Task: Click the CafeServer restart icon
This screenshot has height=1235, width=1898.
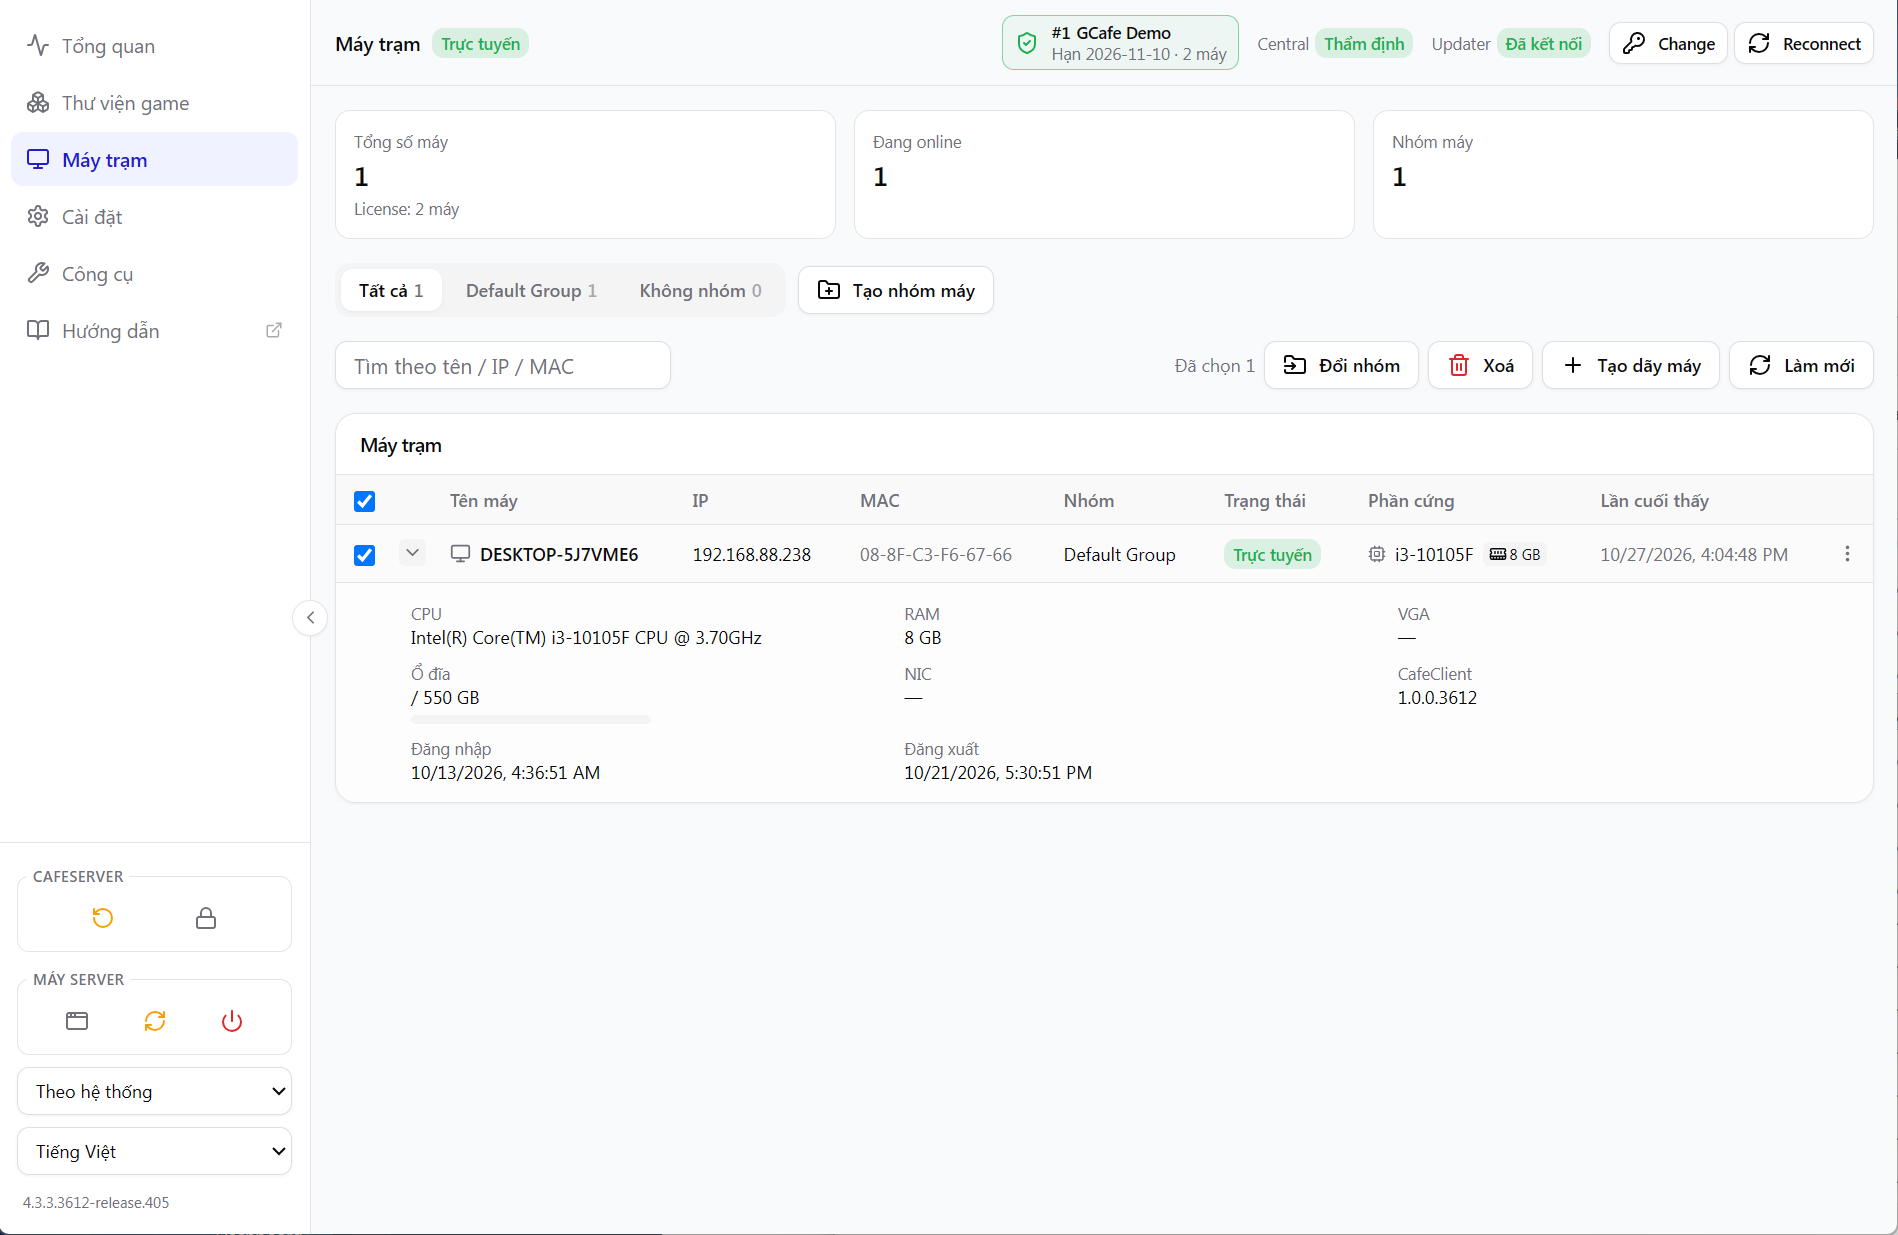Action: point(103,918)
